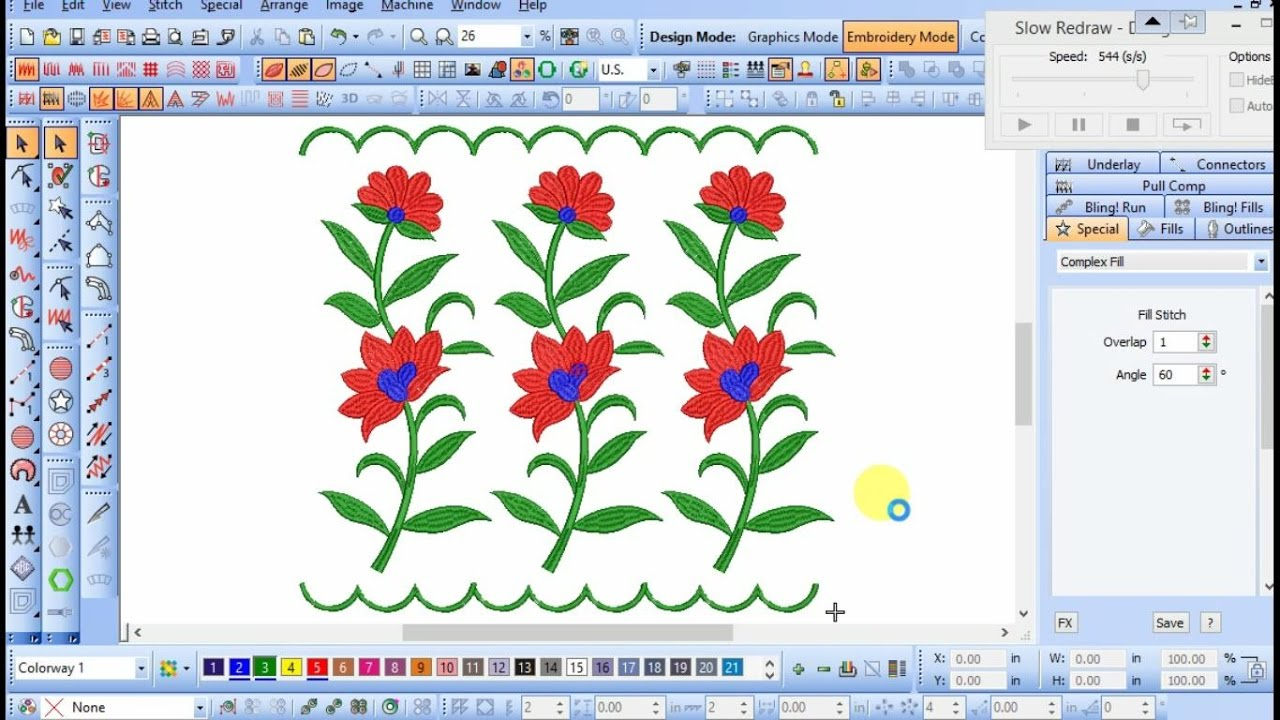Switch to the Fills tab
This screenshot has height=720, width=1280.
click(1161, 229)
